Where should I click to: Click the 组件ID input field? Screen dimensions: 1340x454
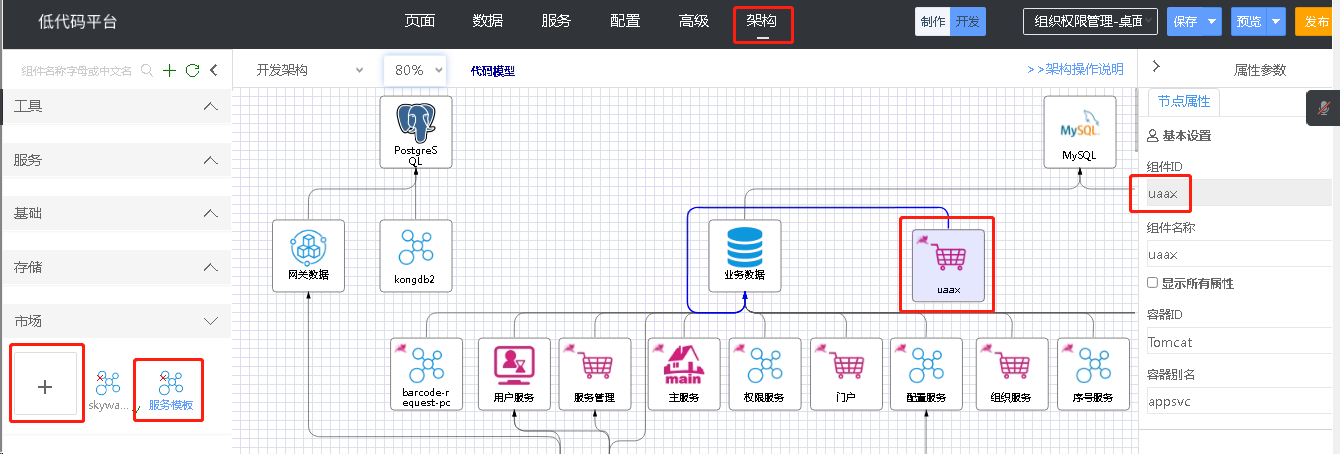tap(1240, 194)
